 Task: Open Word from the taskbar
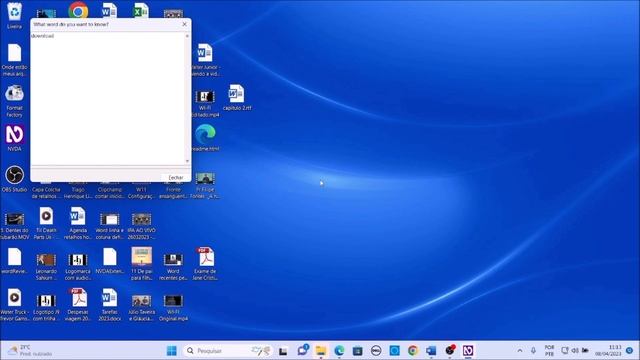(431, 351)
